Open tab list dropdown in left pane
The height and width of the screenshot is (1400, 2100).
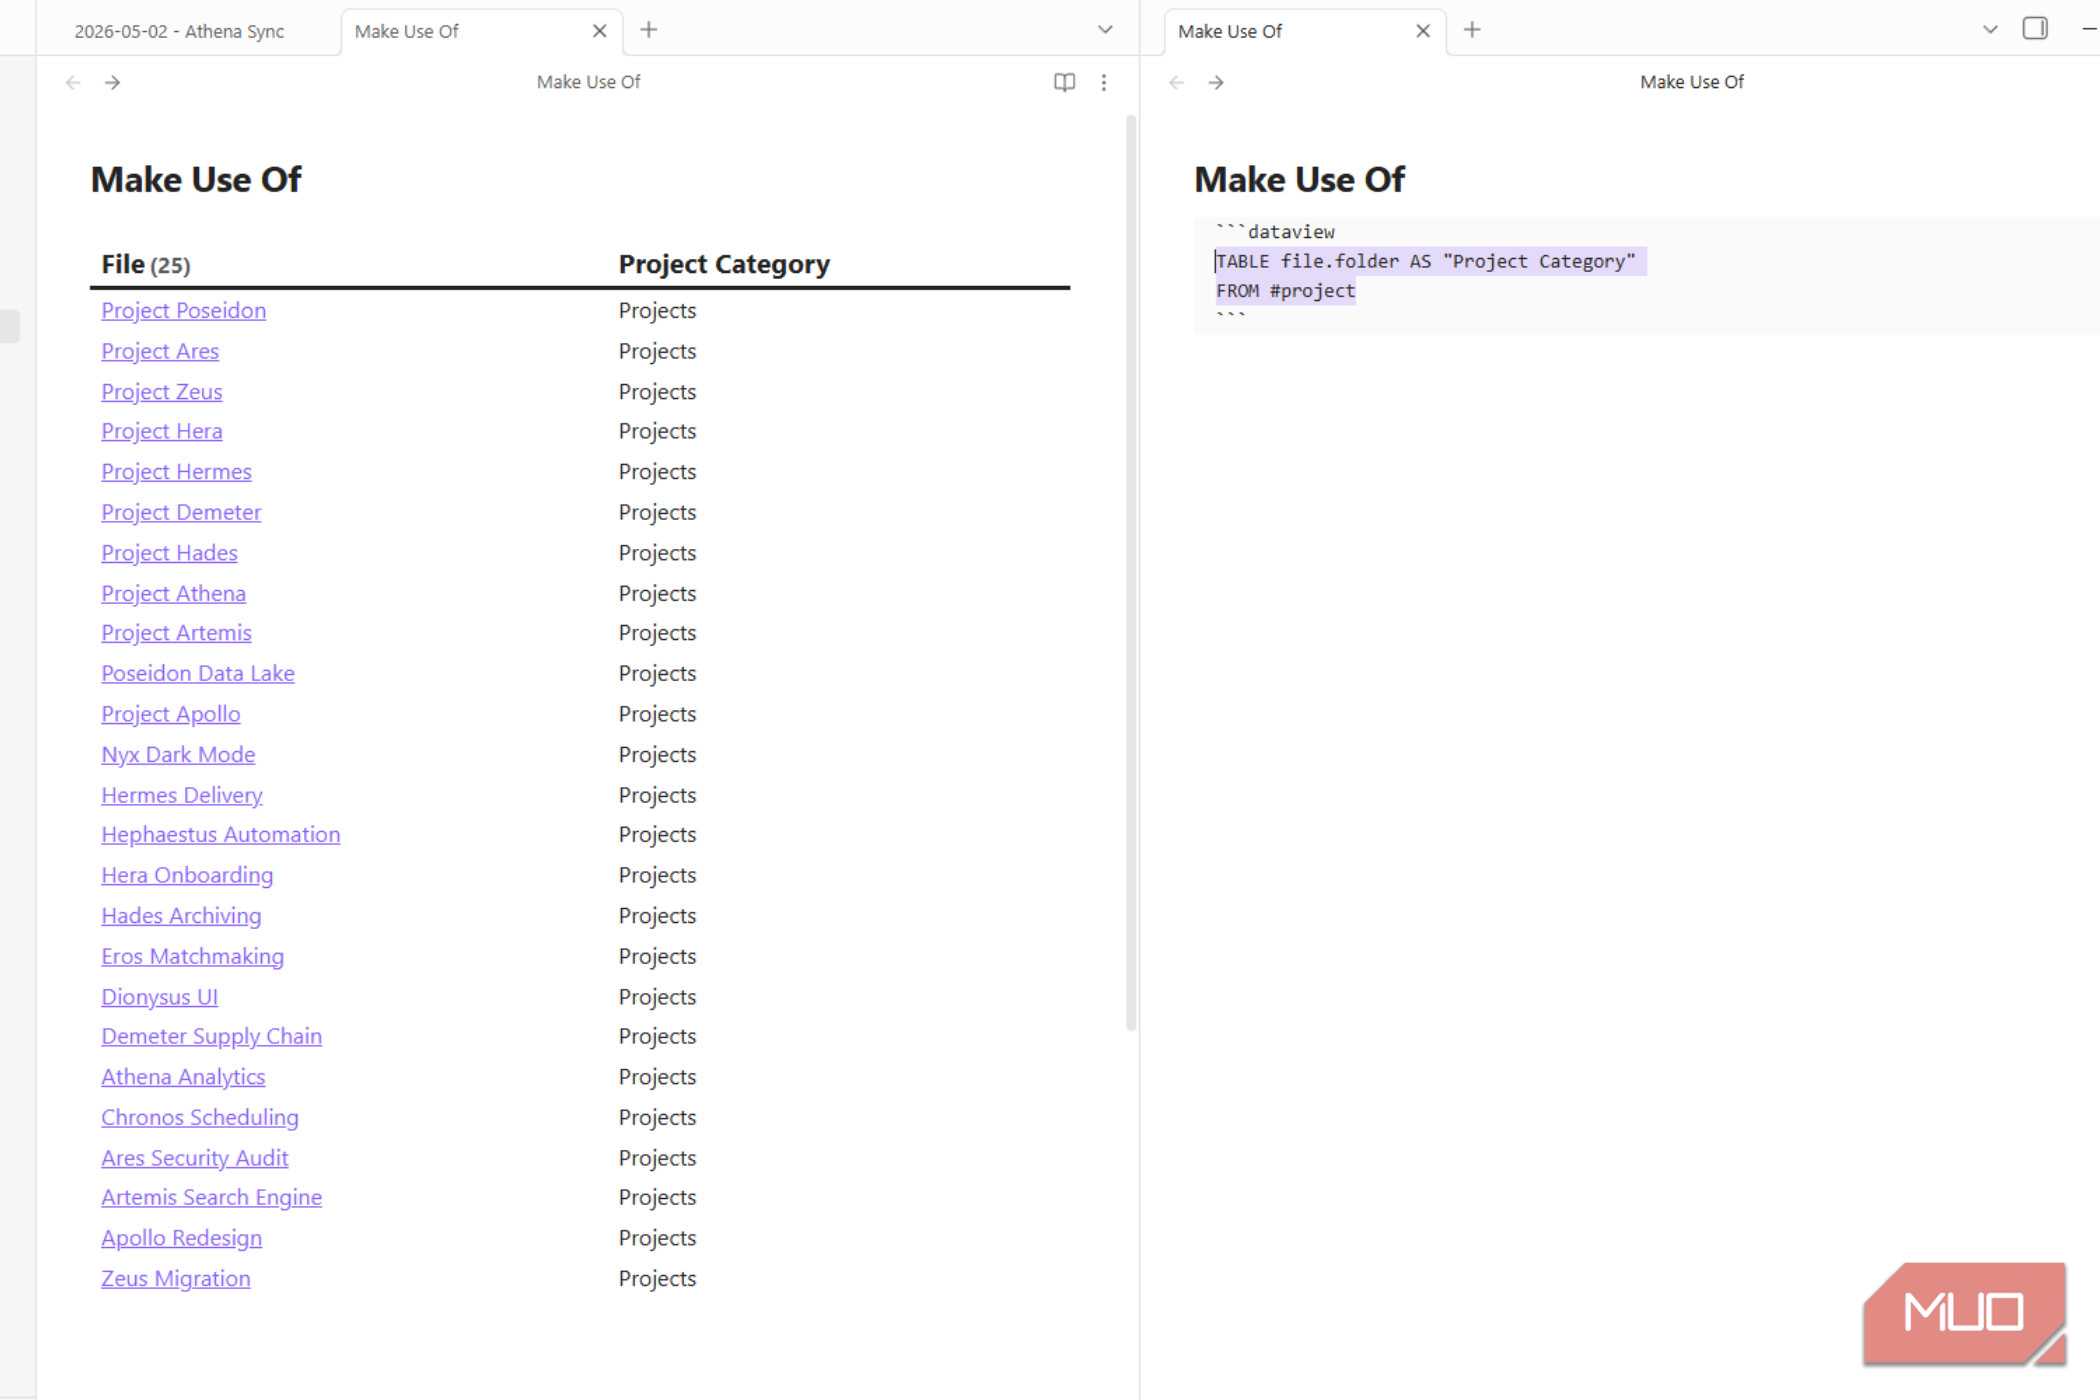tap(1105, 30)
